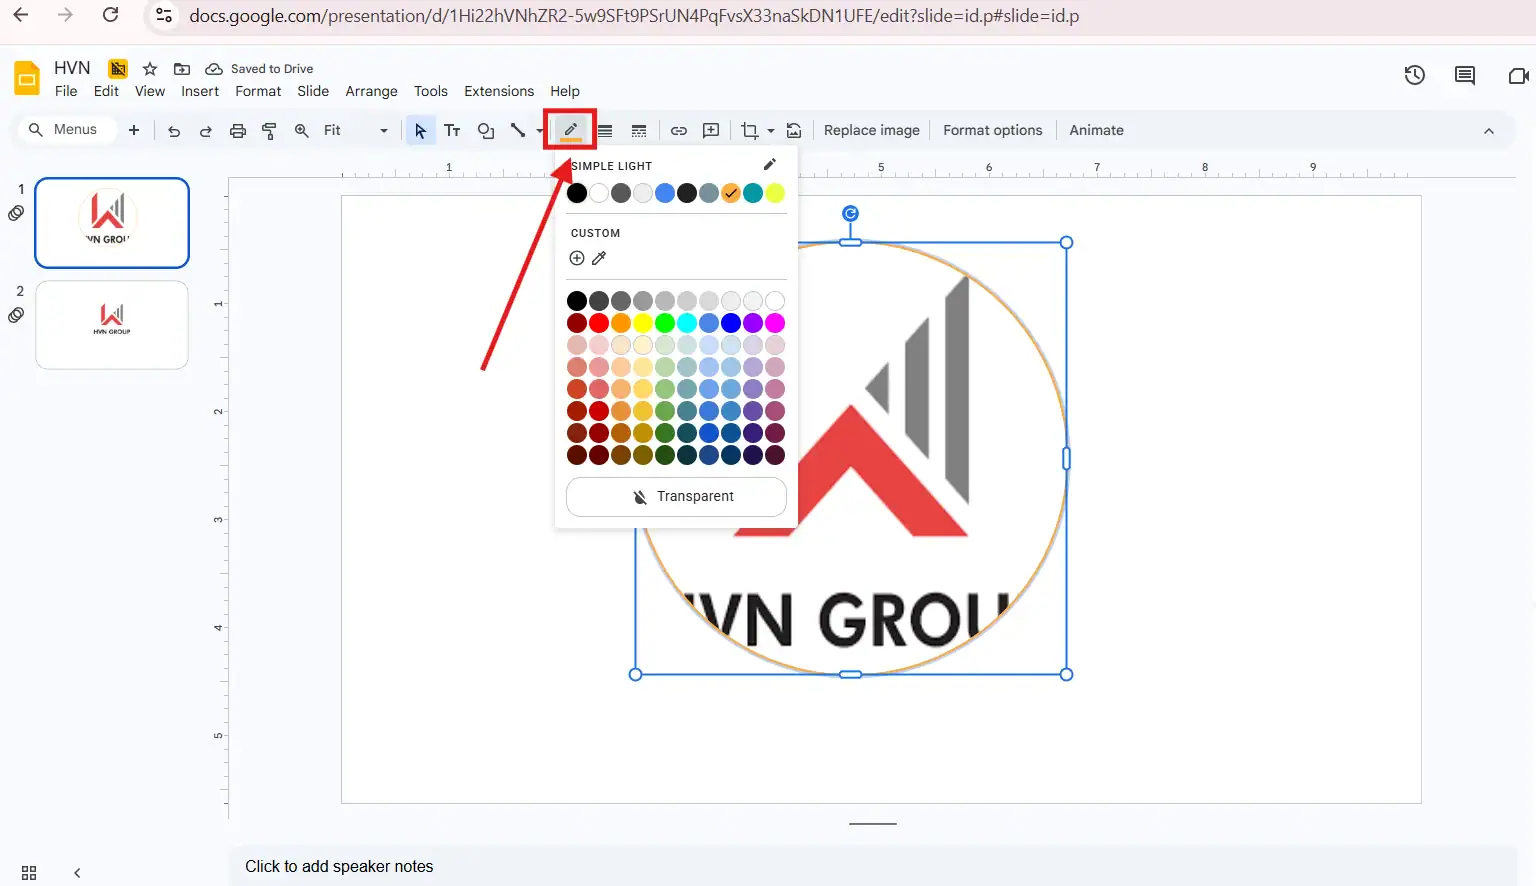Click the insert link icon

pyautogui.click(x=678, y=131)
